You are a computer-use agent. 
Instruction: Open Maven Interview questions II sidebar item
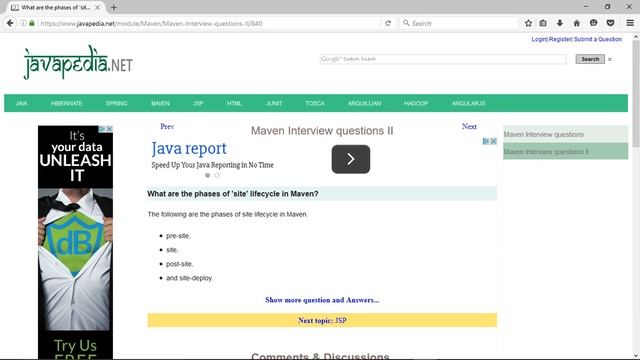(565, 151)
